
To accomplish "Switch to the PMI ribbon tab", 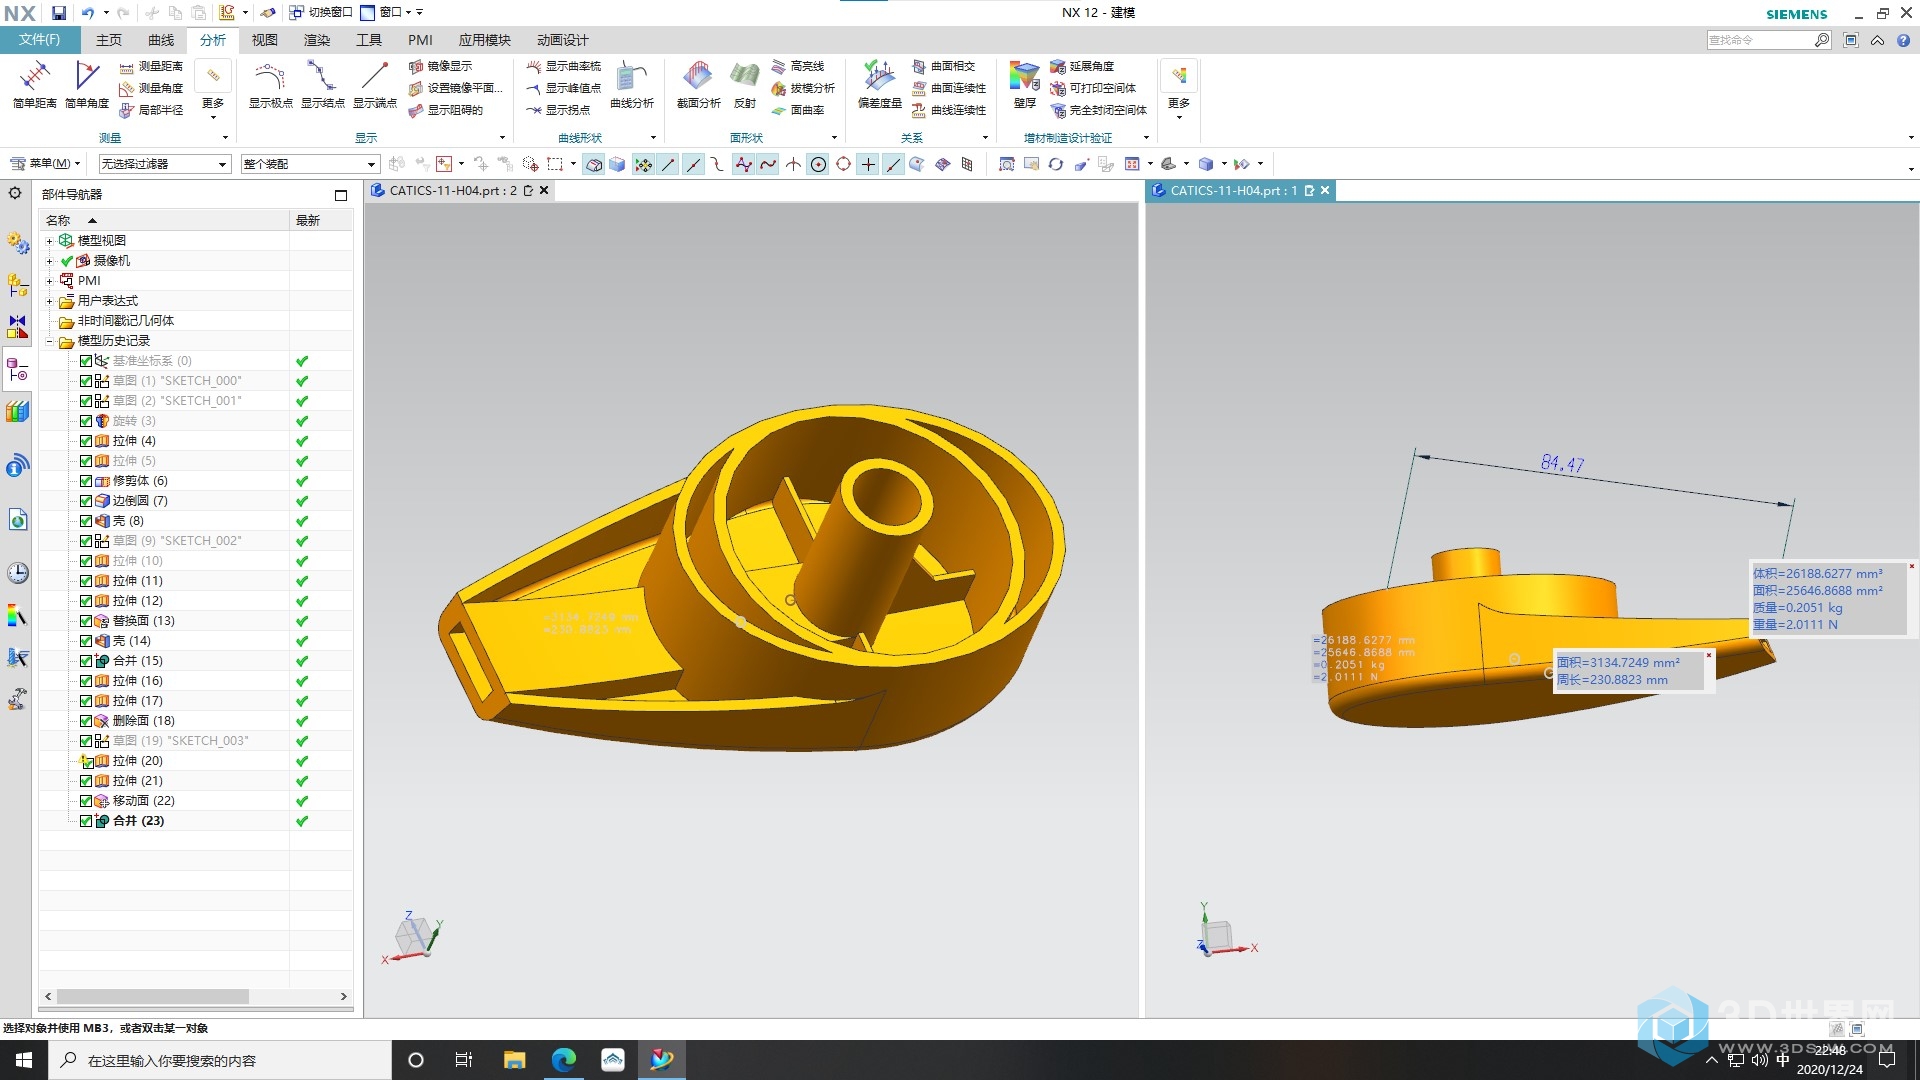I will click(420, 40).
